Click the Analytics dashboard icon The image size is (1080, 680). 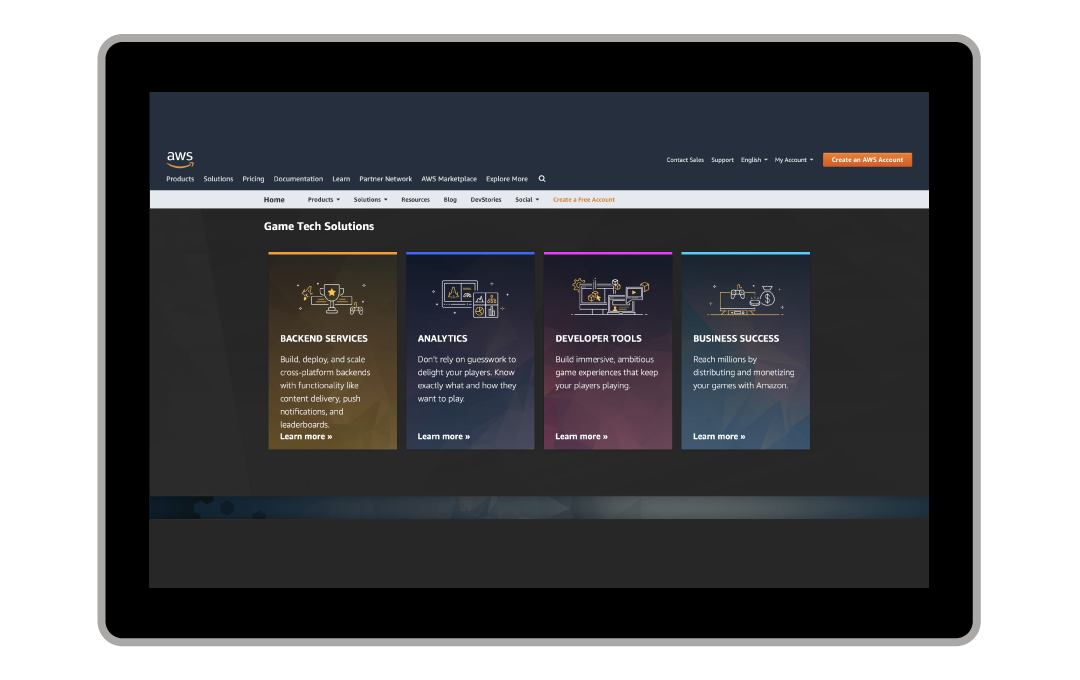[x=470, y=298]
